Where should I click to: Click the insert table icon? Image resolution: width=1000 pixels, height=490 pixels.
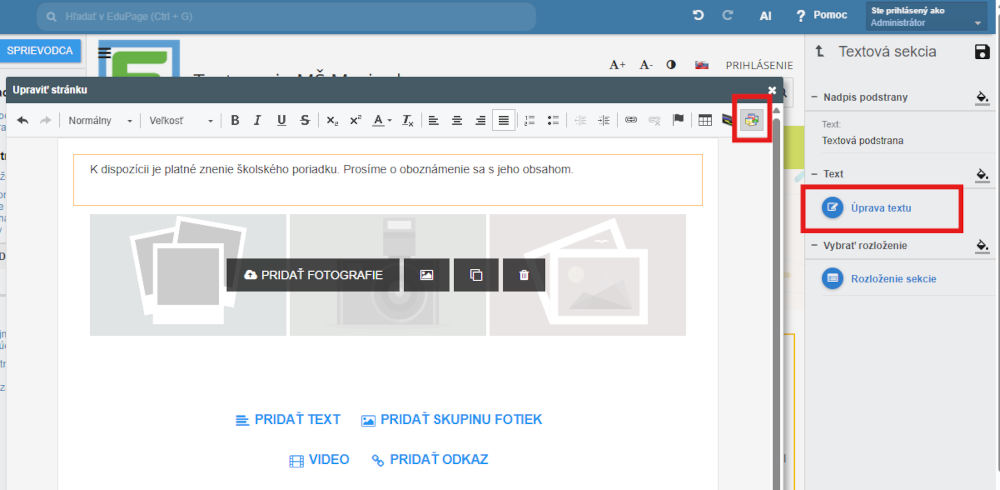pyautogui.click(x=705, y=121)
